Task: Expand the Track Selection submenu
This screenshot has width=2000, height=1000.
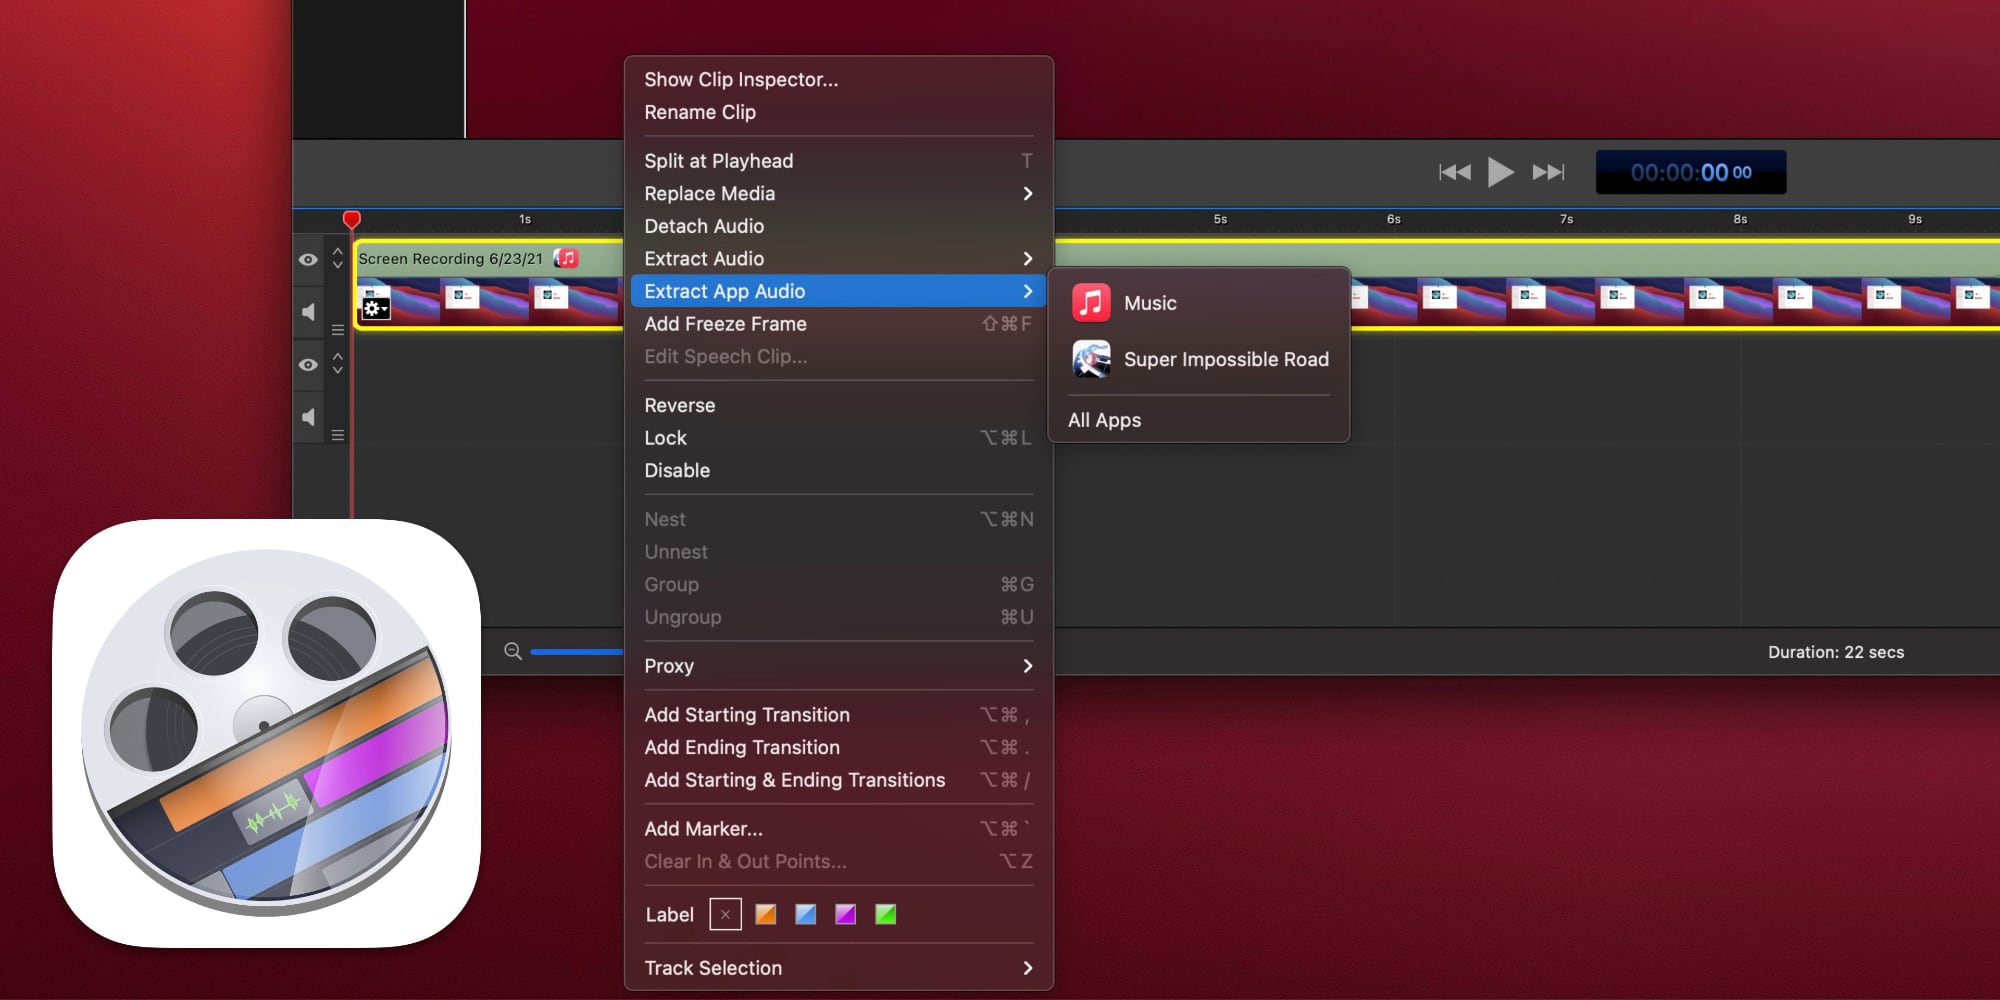Action: coord(713,967)
